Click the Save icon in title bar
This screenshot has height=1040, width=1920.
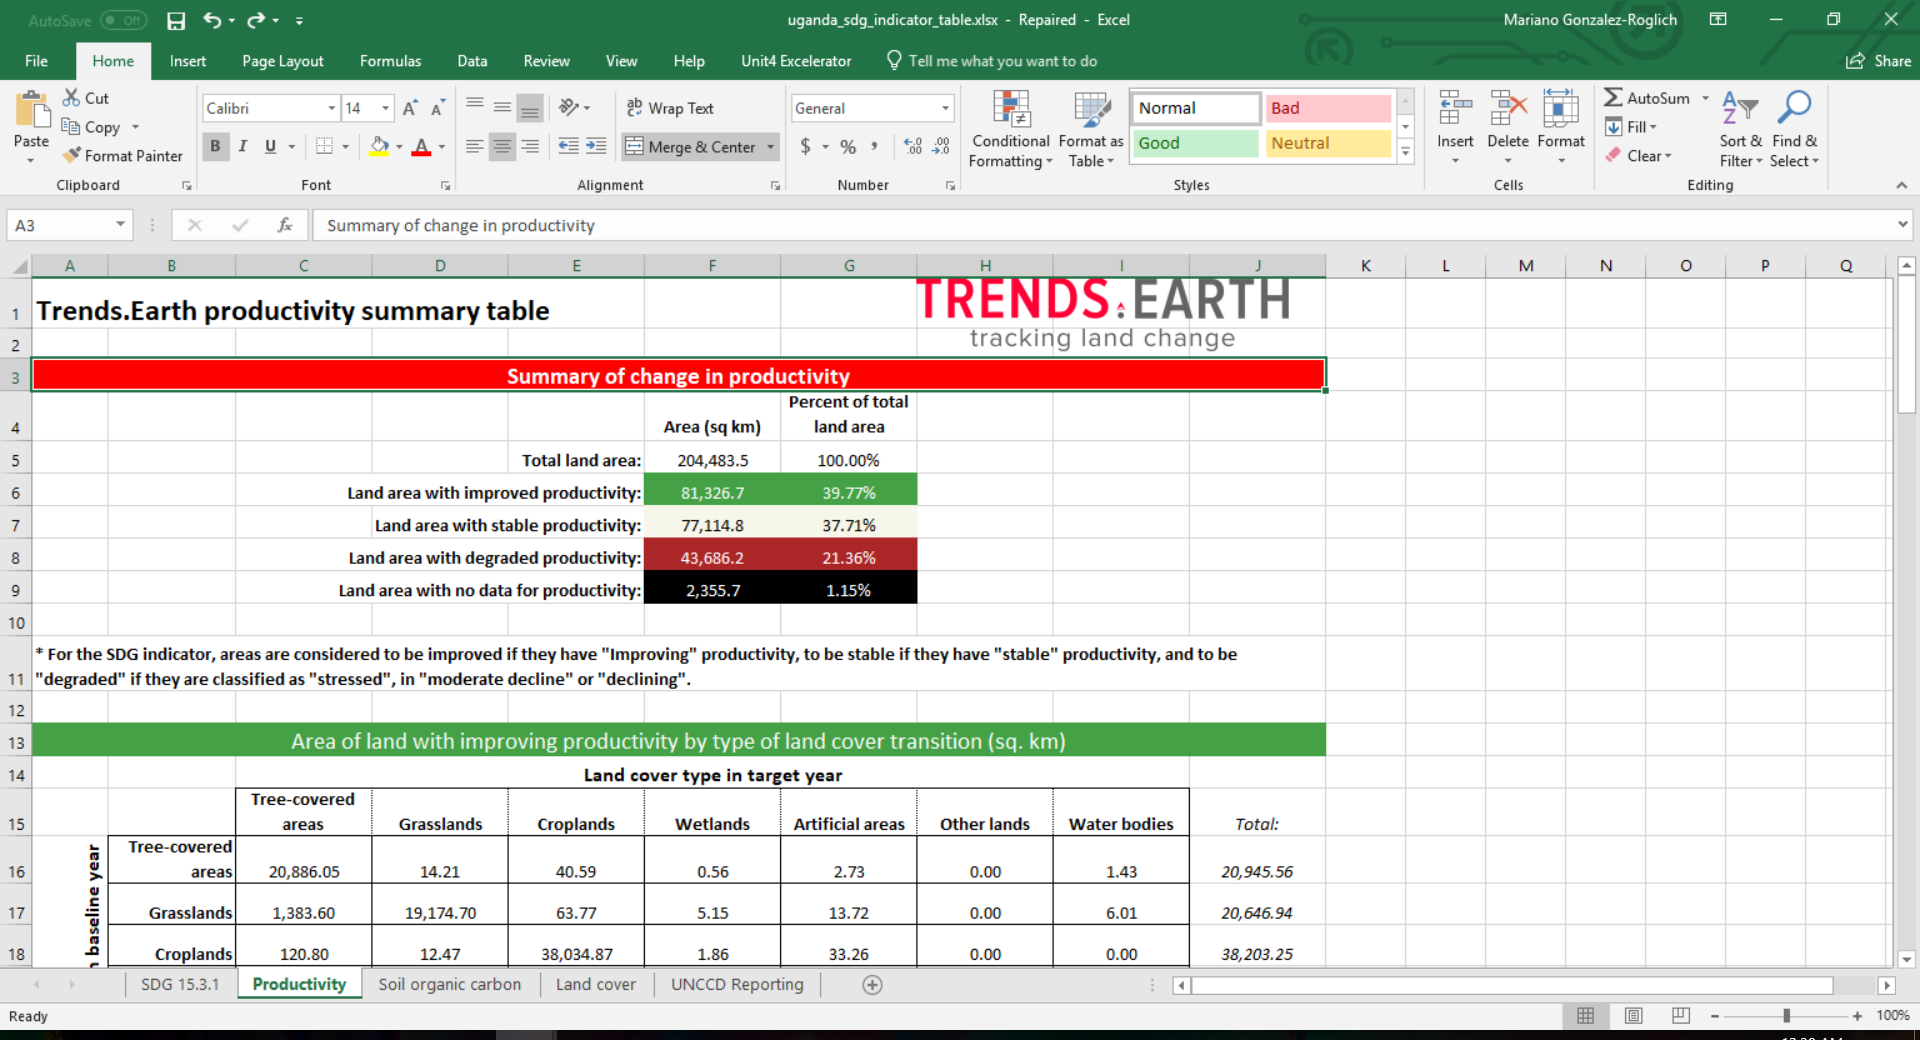click(176, 20)
